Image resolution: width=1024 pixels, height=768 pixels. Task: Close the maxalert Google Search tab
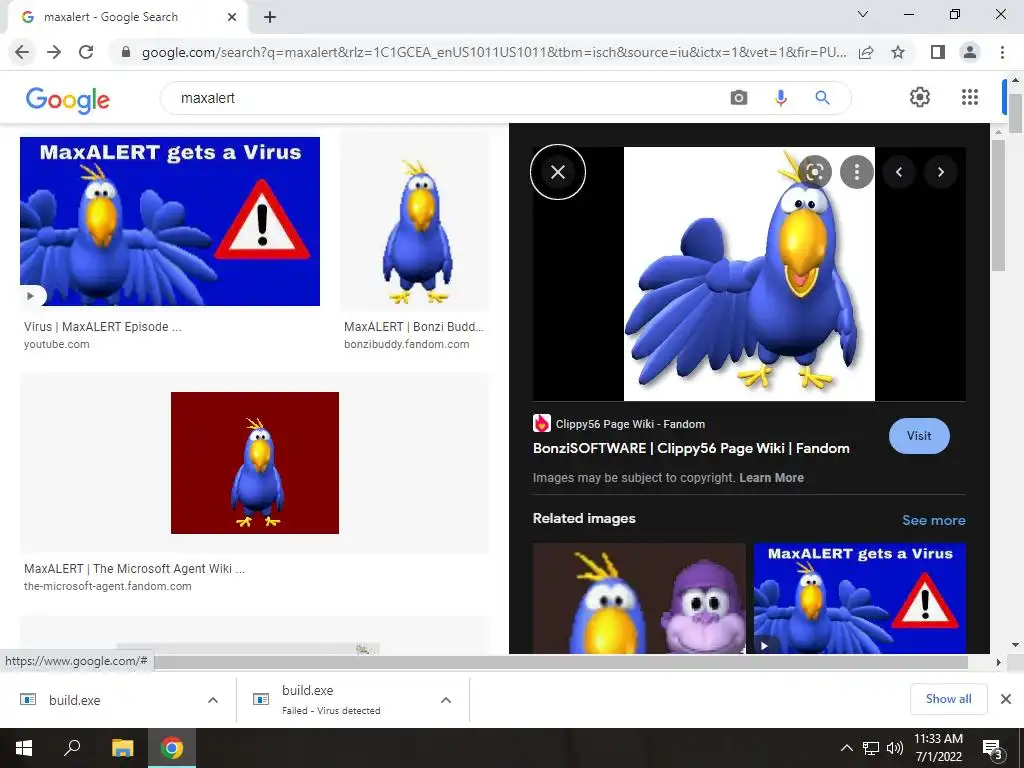232,17
